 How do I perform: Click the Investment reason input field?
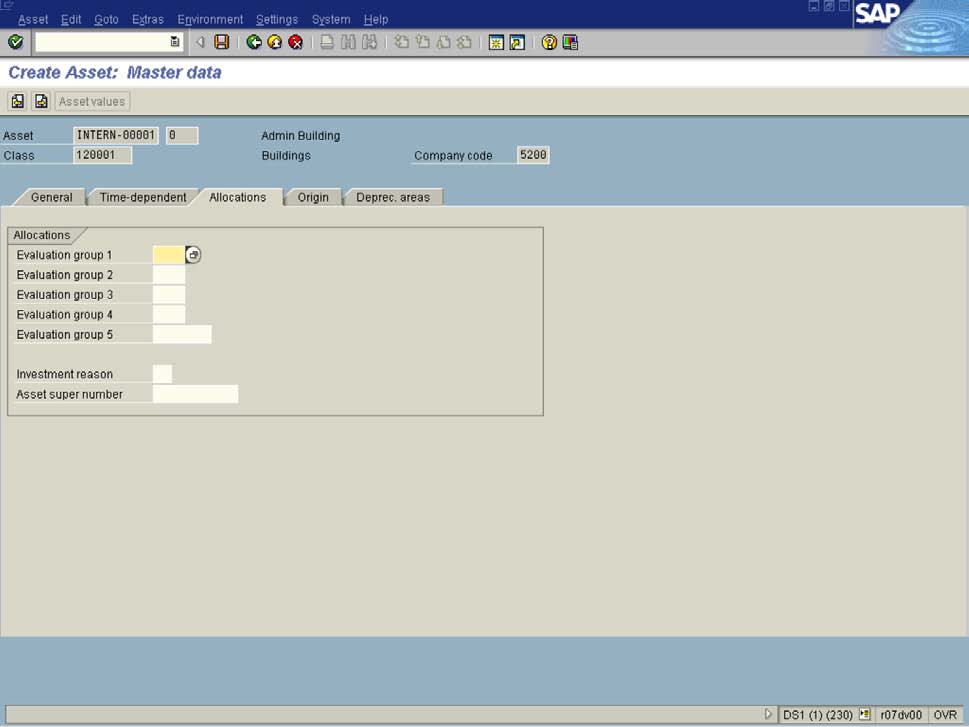(x=163, y=374)
